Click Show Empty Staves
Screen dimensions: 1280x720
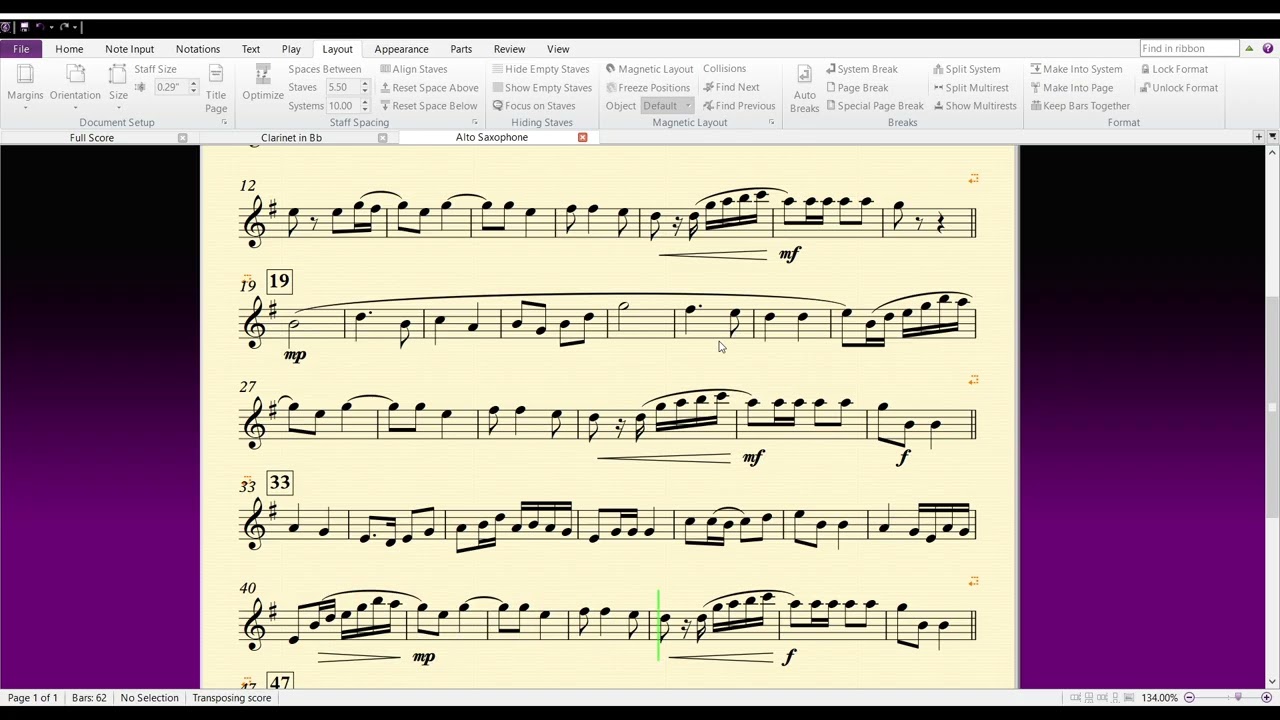click(x=541, y=87)
